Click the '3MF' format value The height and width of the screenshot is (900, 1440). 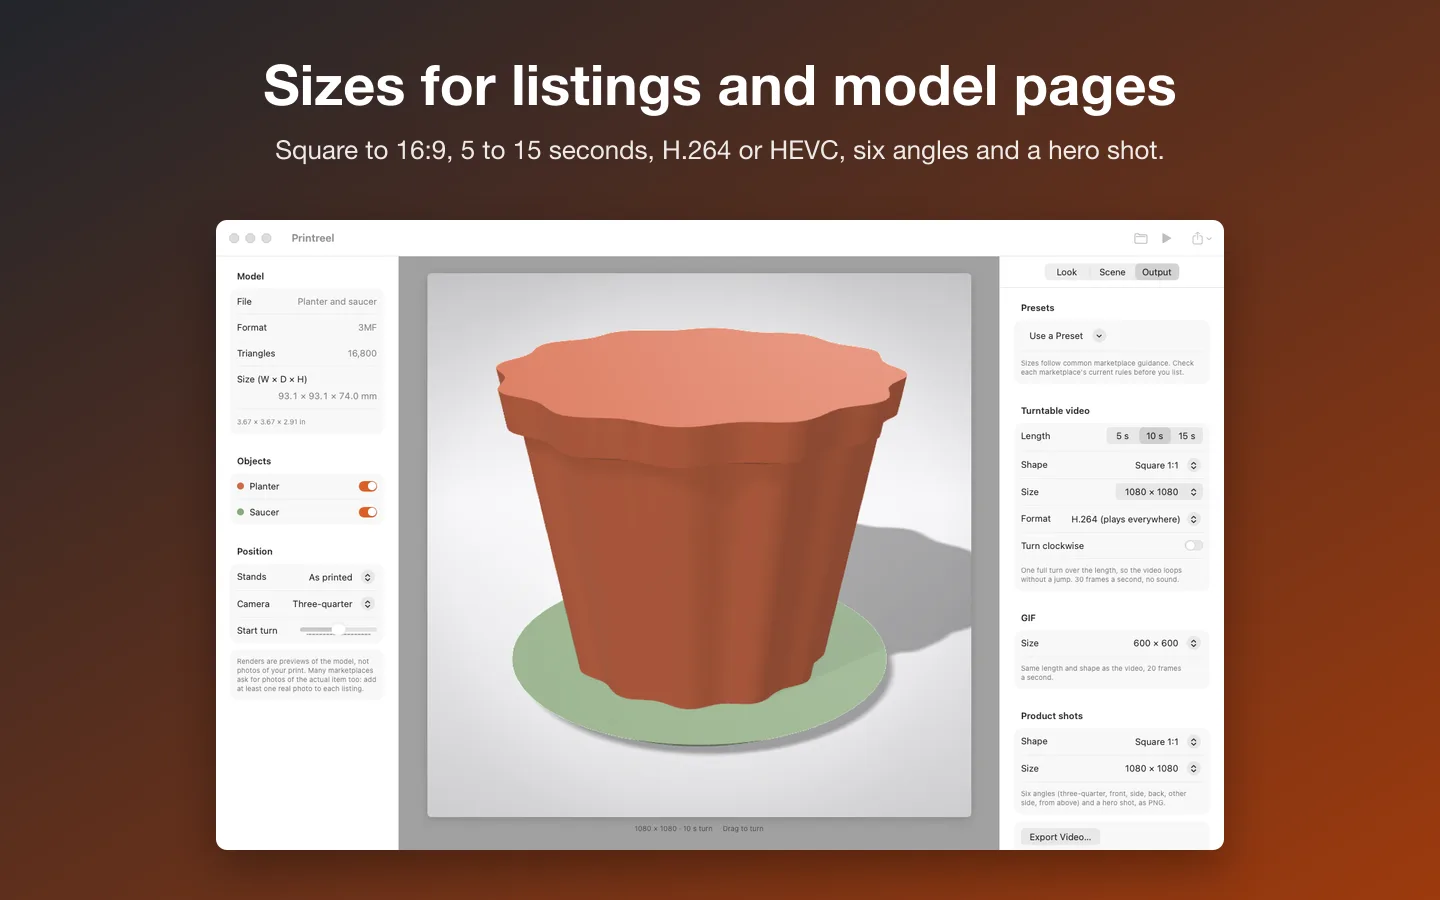pos(367,328)
